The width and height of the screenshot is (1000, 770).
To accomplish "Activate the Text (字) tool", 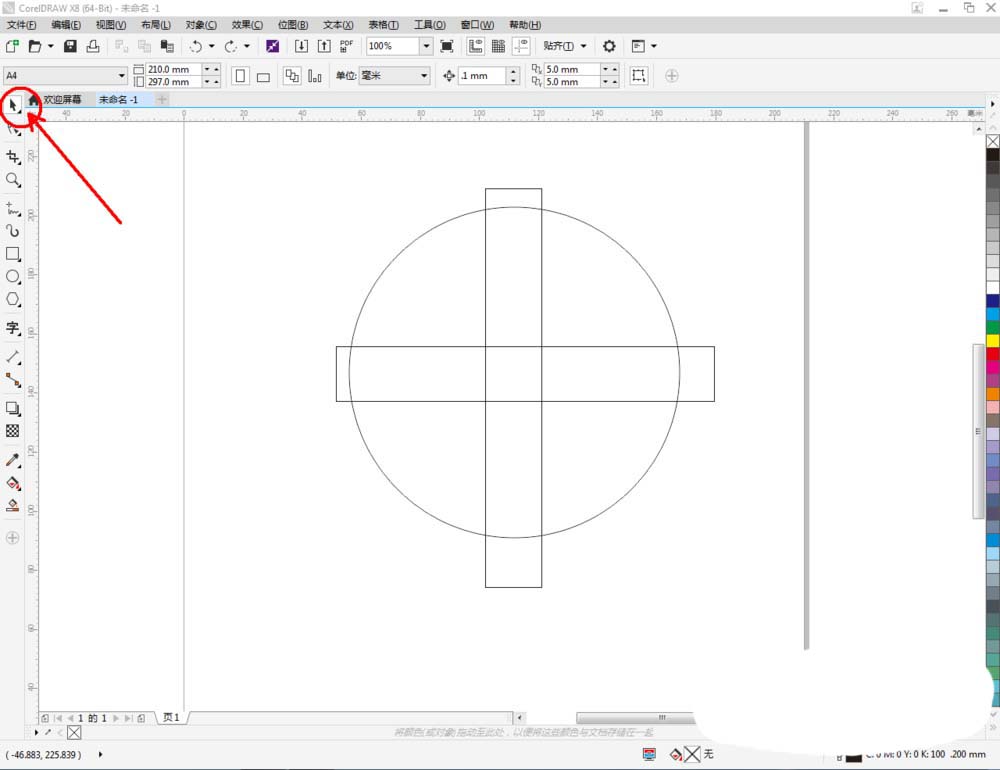I will click(13, 328).
